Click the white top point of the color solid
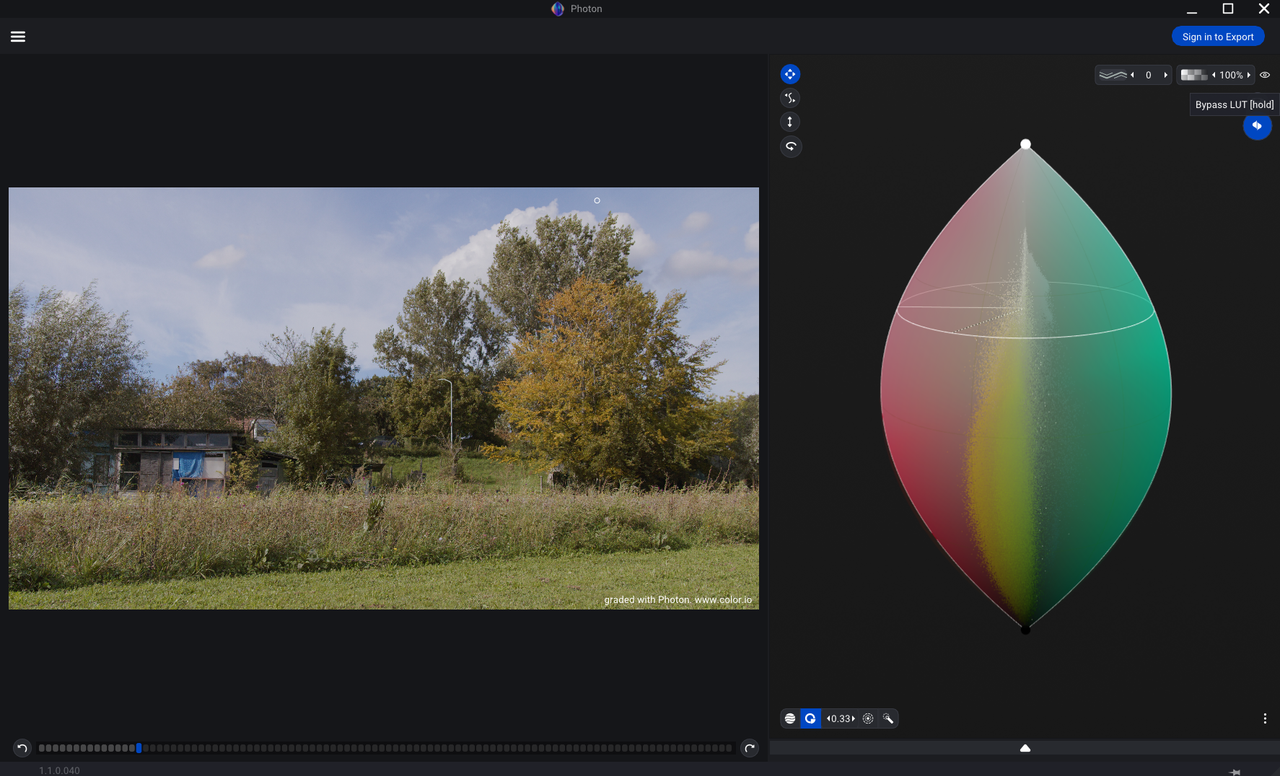 coord(1025,144)
